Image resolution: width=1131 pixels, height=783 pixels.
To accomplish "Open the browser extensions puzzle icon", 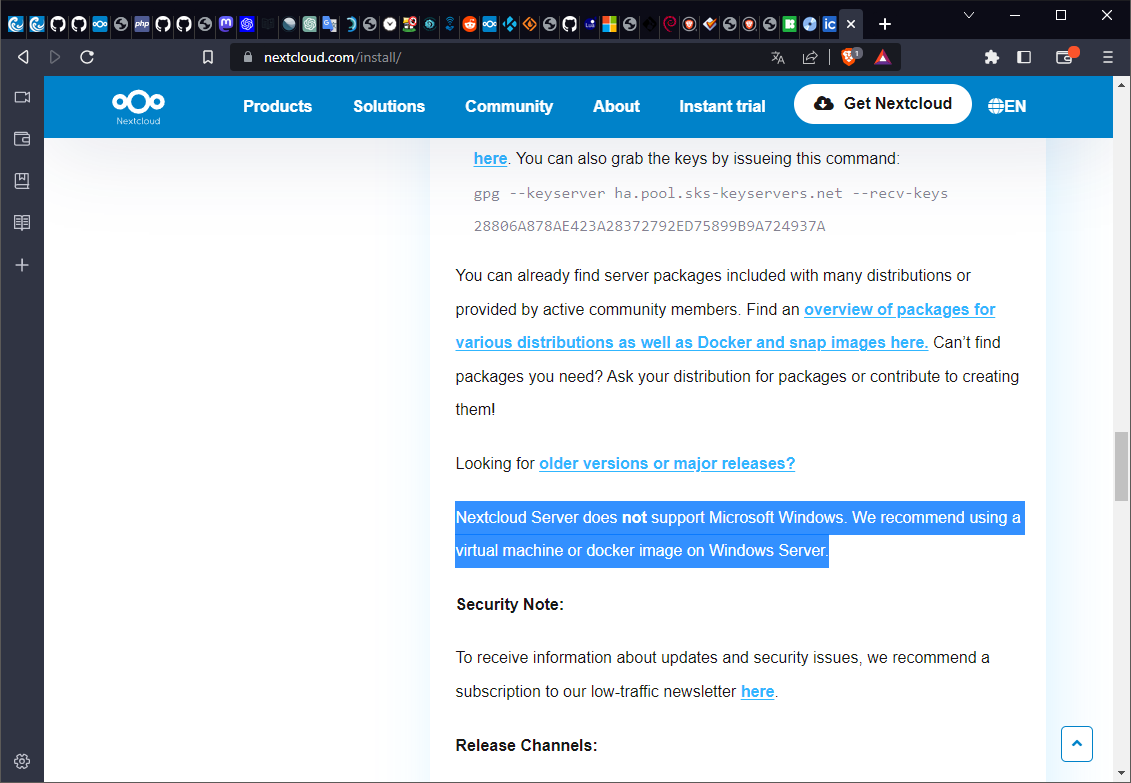I will coord(992,57).
